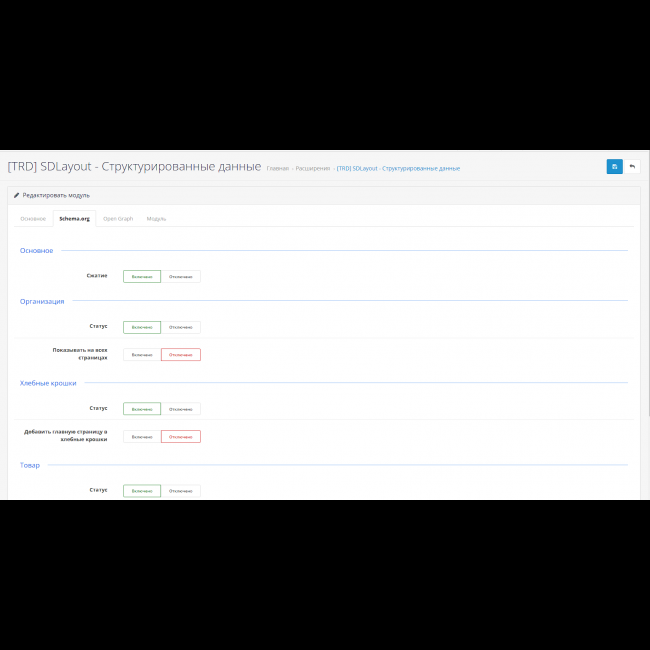
Task: Click the back arrow icon button
Action: click(x=632, y=167)
